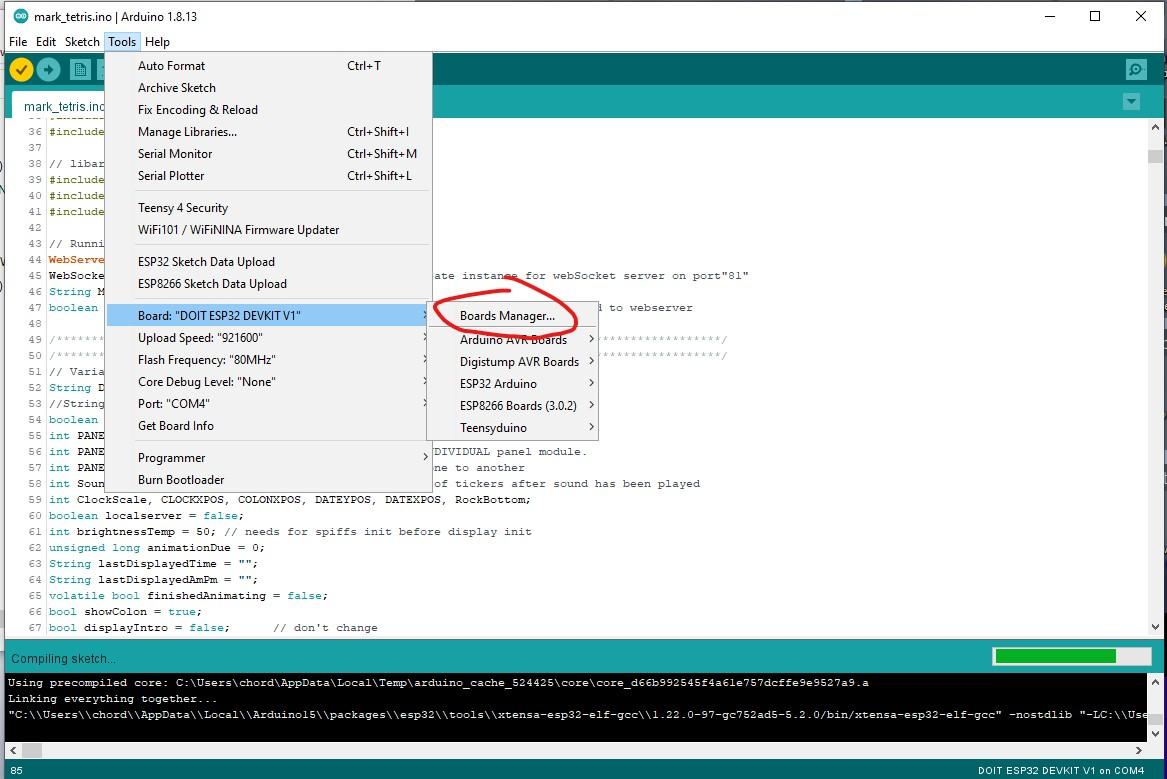
Task: Choose ESP32 Sketch Data Upload
Action: (x=269, y=262)
